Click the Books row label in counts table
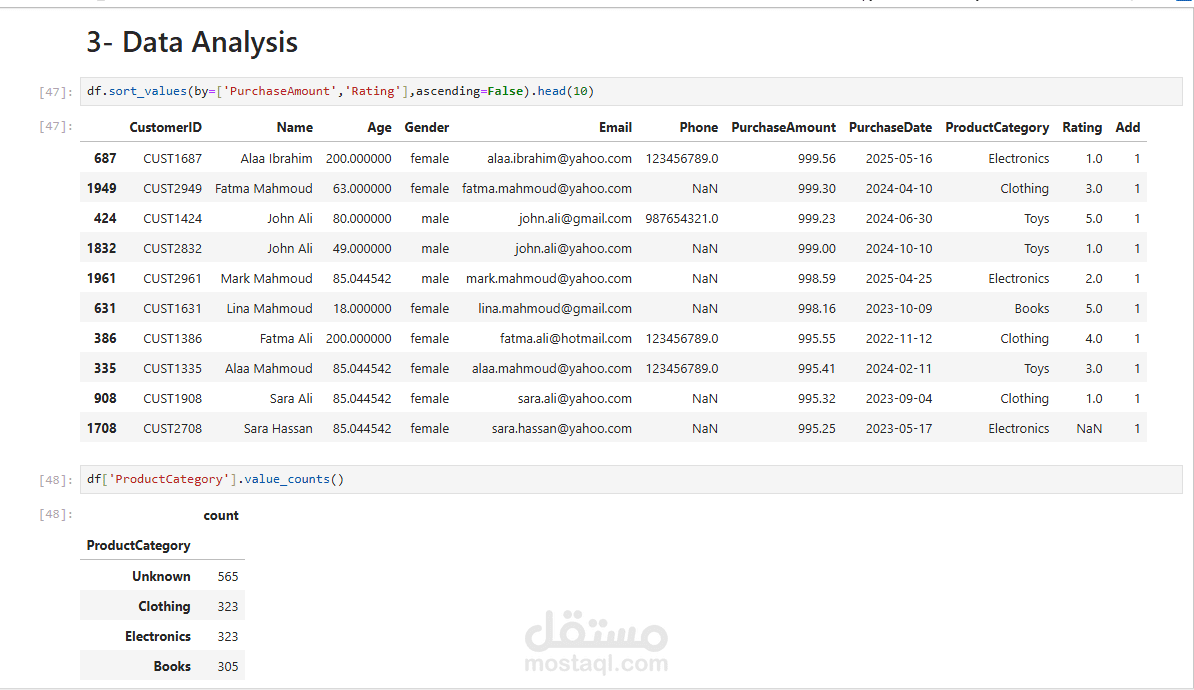Viewport: 1194px width, 690px height. click(172, 666)
